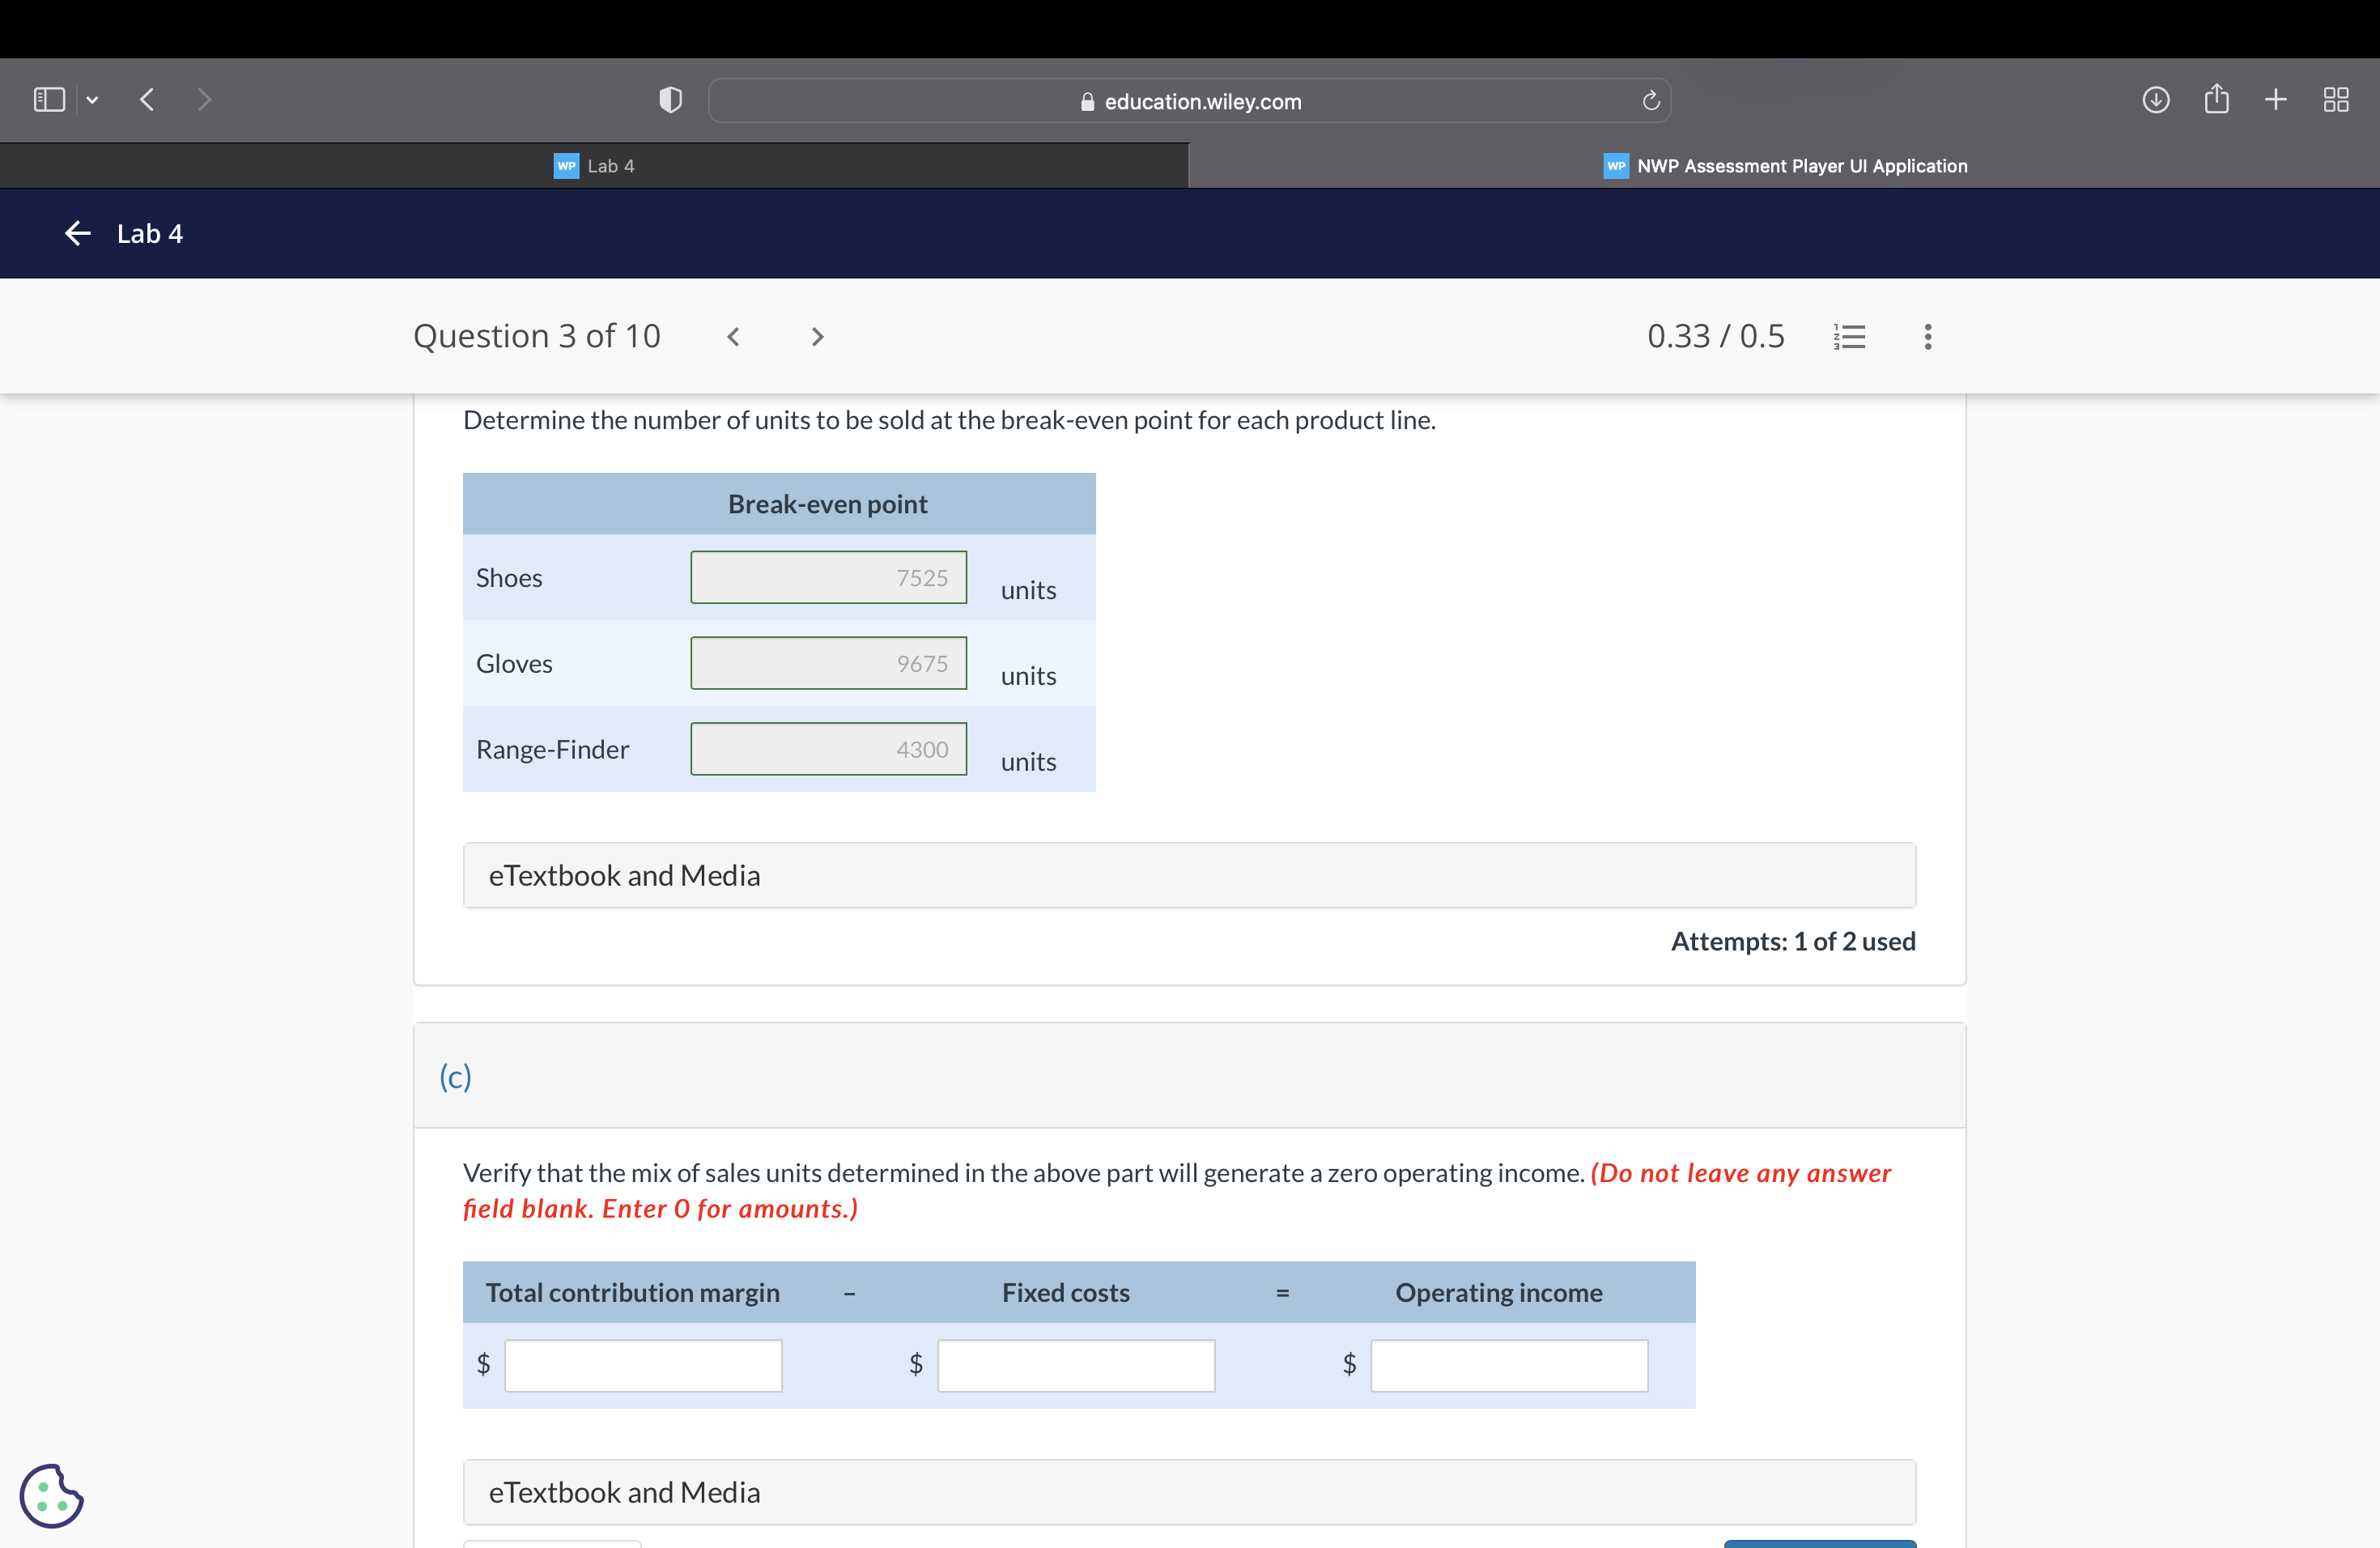The height and width of the screenshot is (1548, 2380).
Task: Open the sidebar options dropdown arrow
Action: coord(92,100)
